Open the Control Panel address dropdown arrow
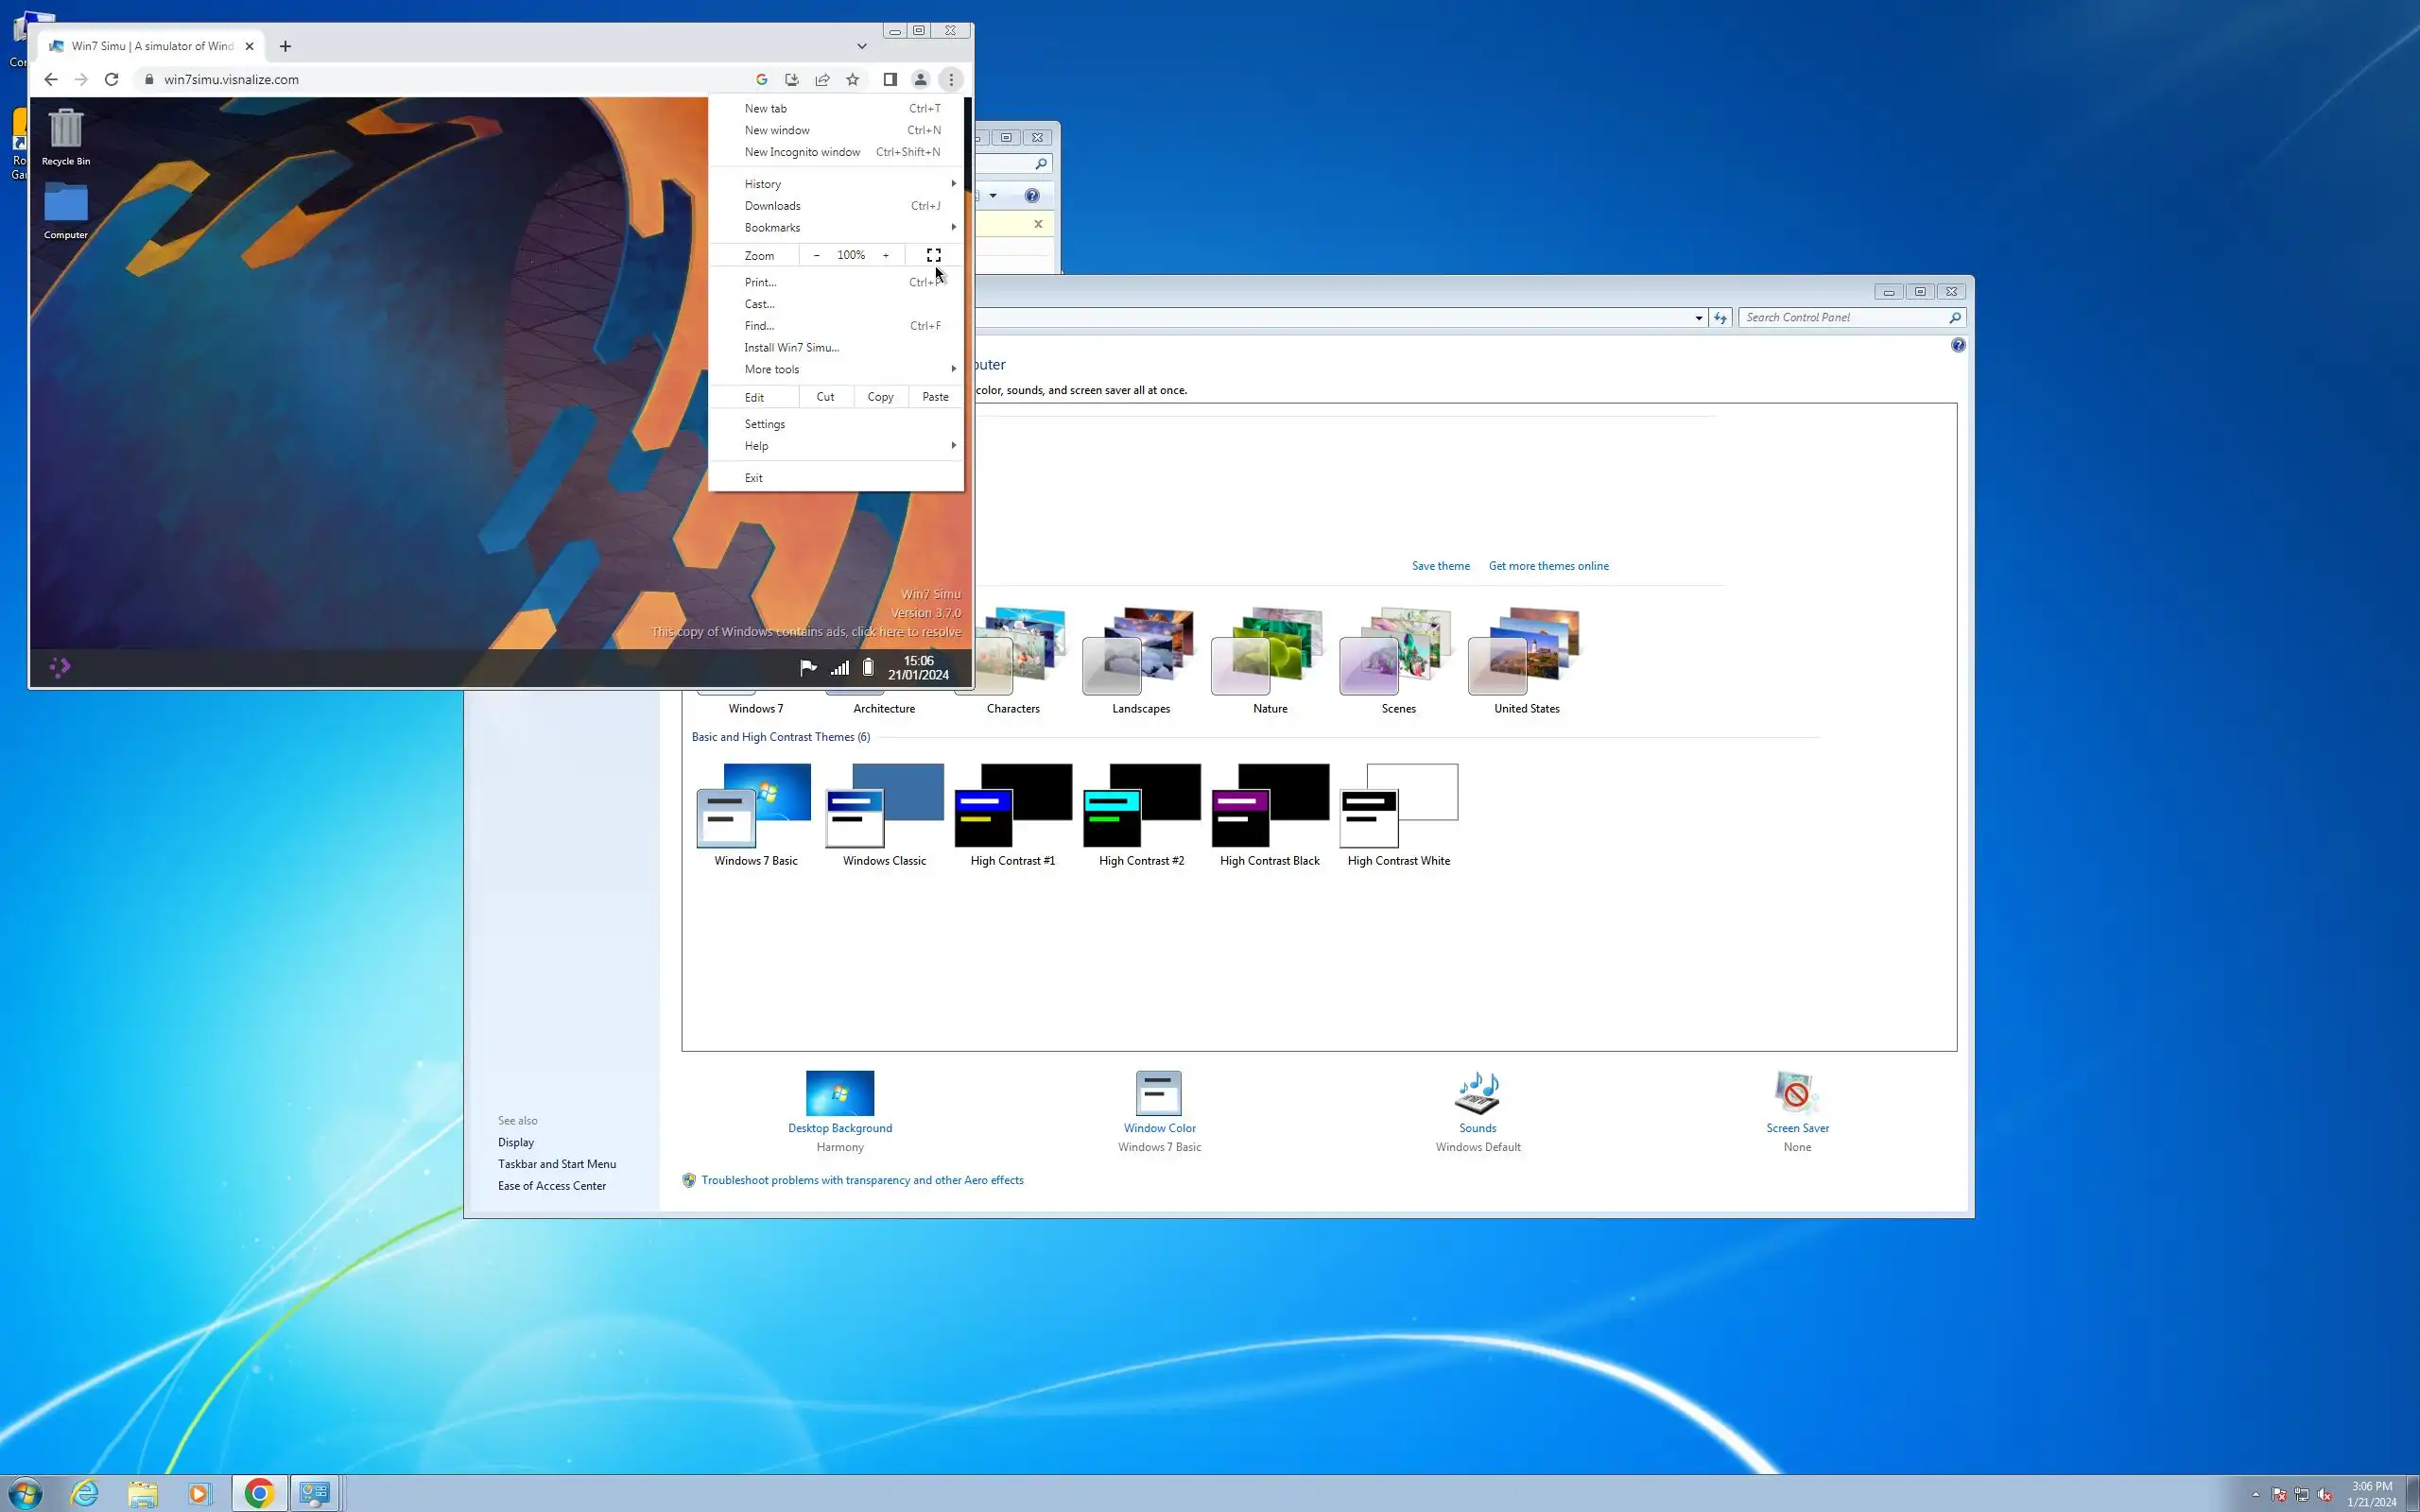The width and height of the screenshot is (2420, 1512). pyautogui.click(x=1698, y=318)
